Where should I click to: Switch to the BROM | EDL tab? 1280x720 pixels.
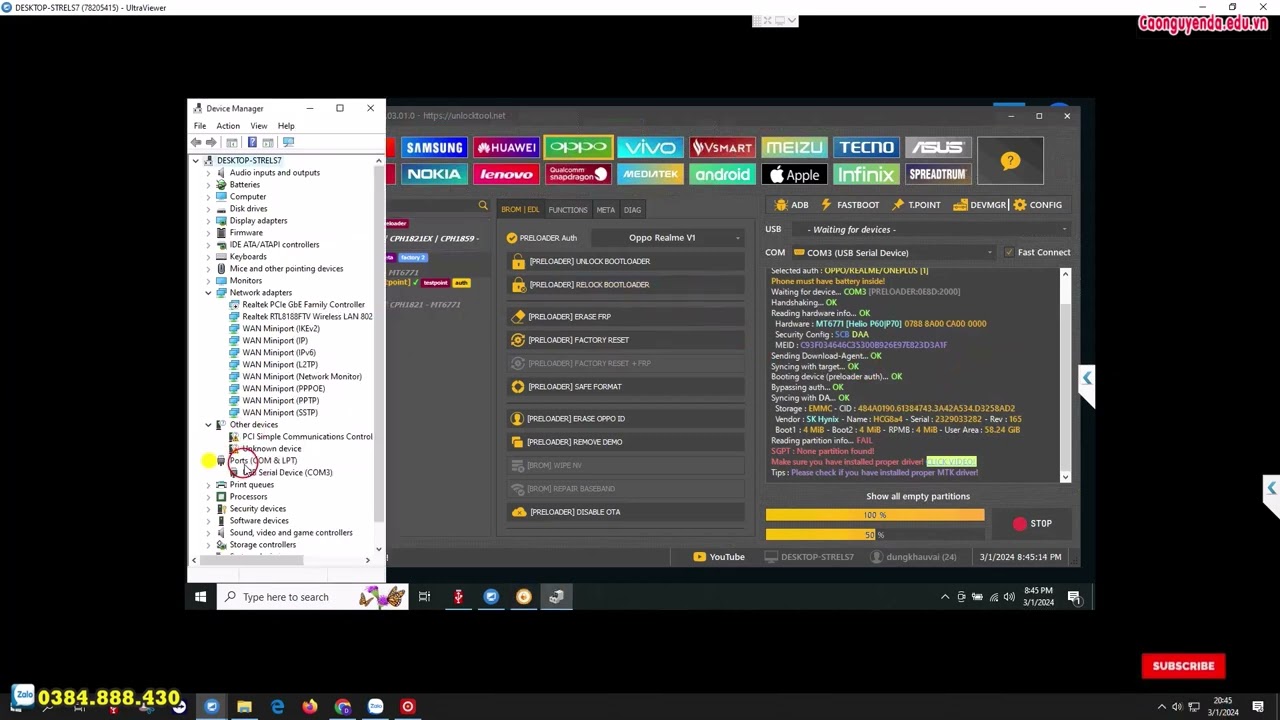pos(520,210)
